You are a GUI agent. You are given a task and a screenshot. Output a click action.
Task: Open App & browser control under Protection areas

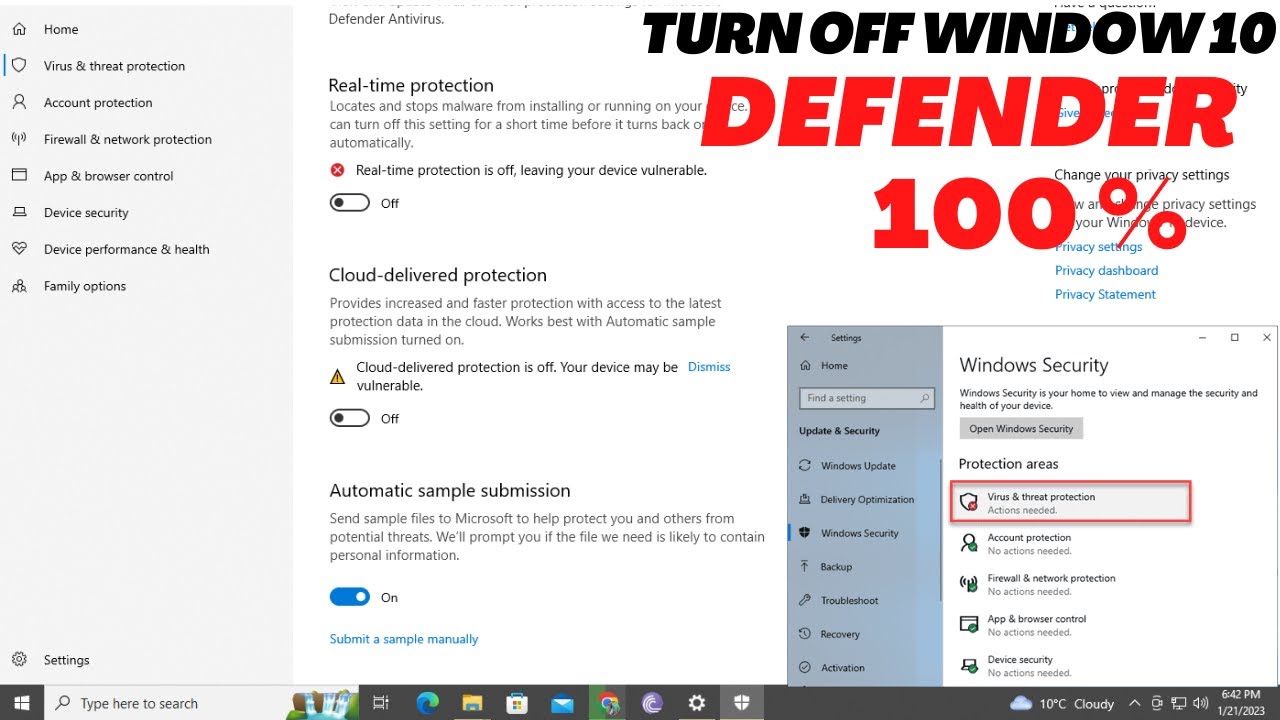tap(1023, 625)
